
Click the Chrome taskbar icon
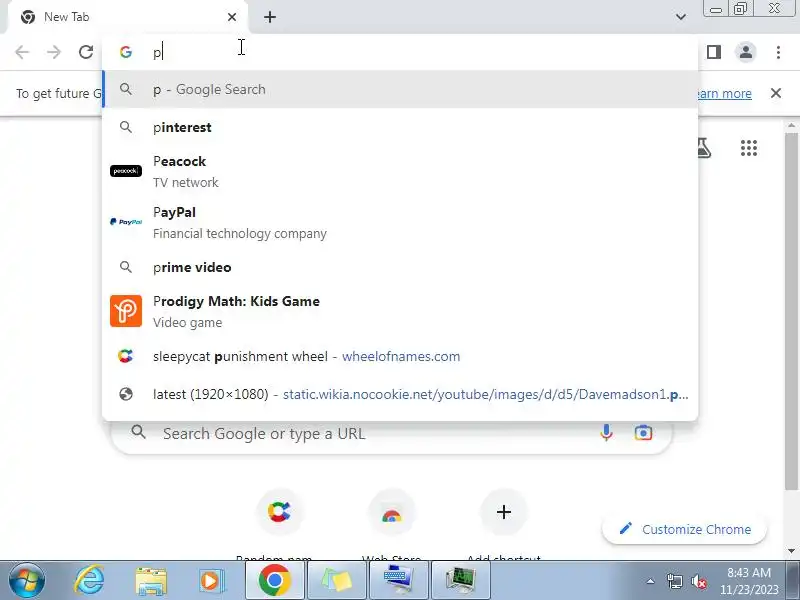tap(274, 581)
